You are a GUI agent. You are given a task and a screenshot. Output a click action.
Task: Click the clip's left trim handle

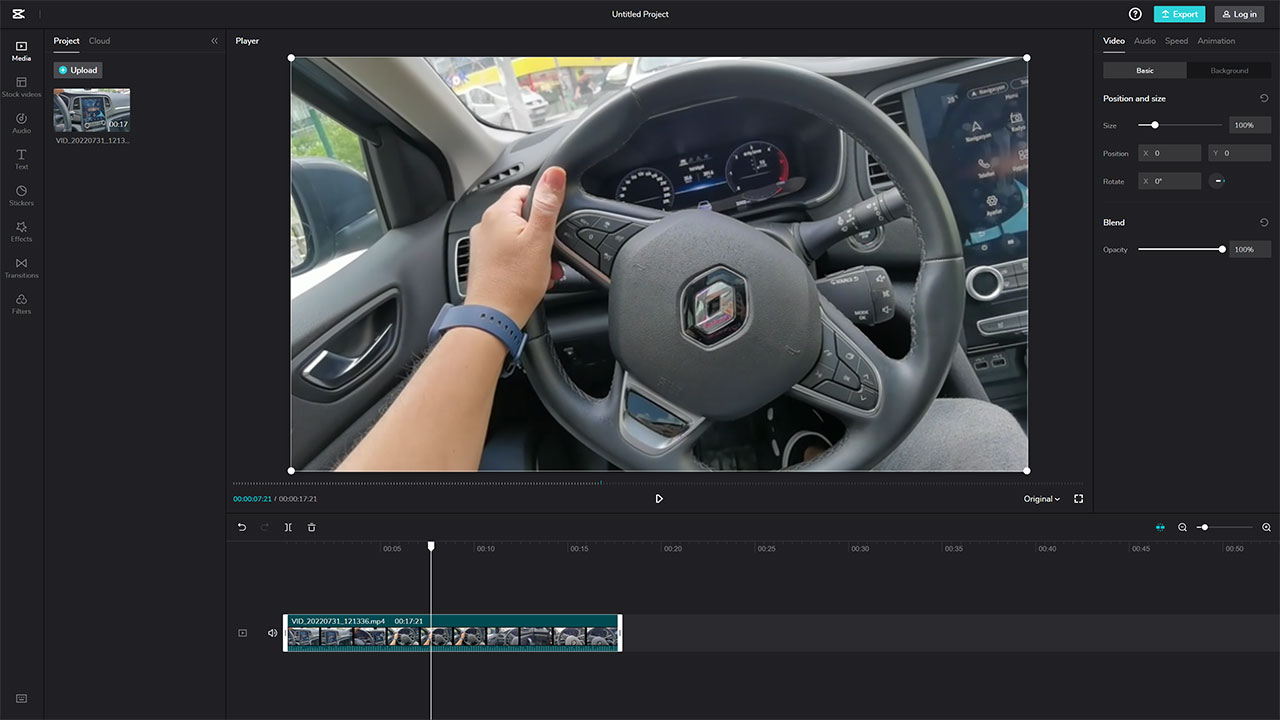(x=286, y=633)
